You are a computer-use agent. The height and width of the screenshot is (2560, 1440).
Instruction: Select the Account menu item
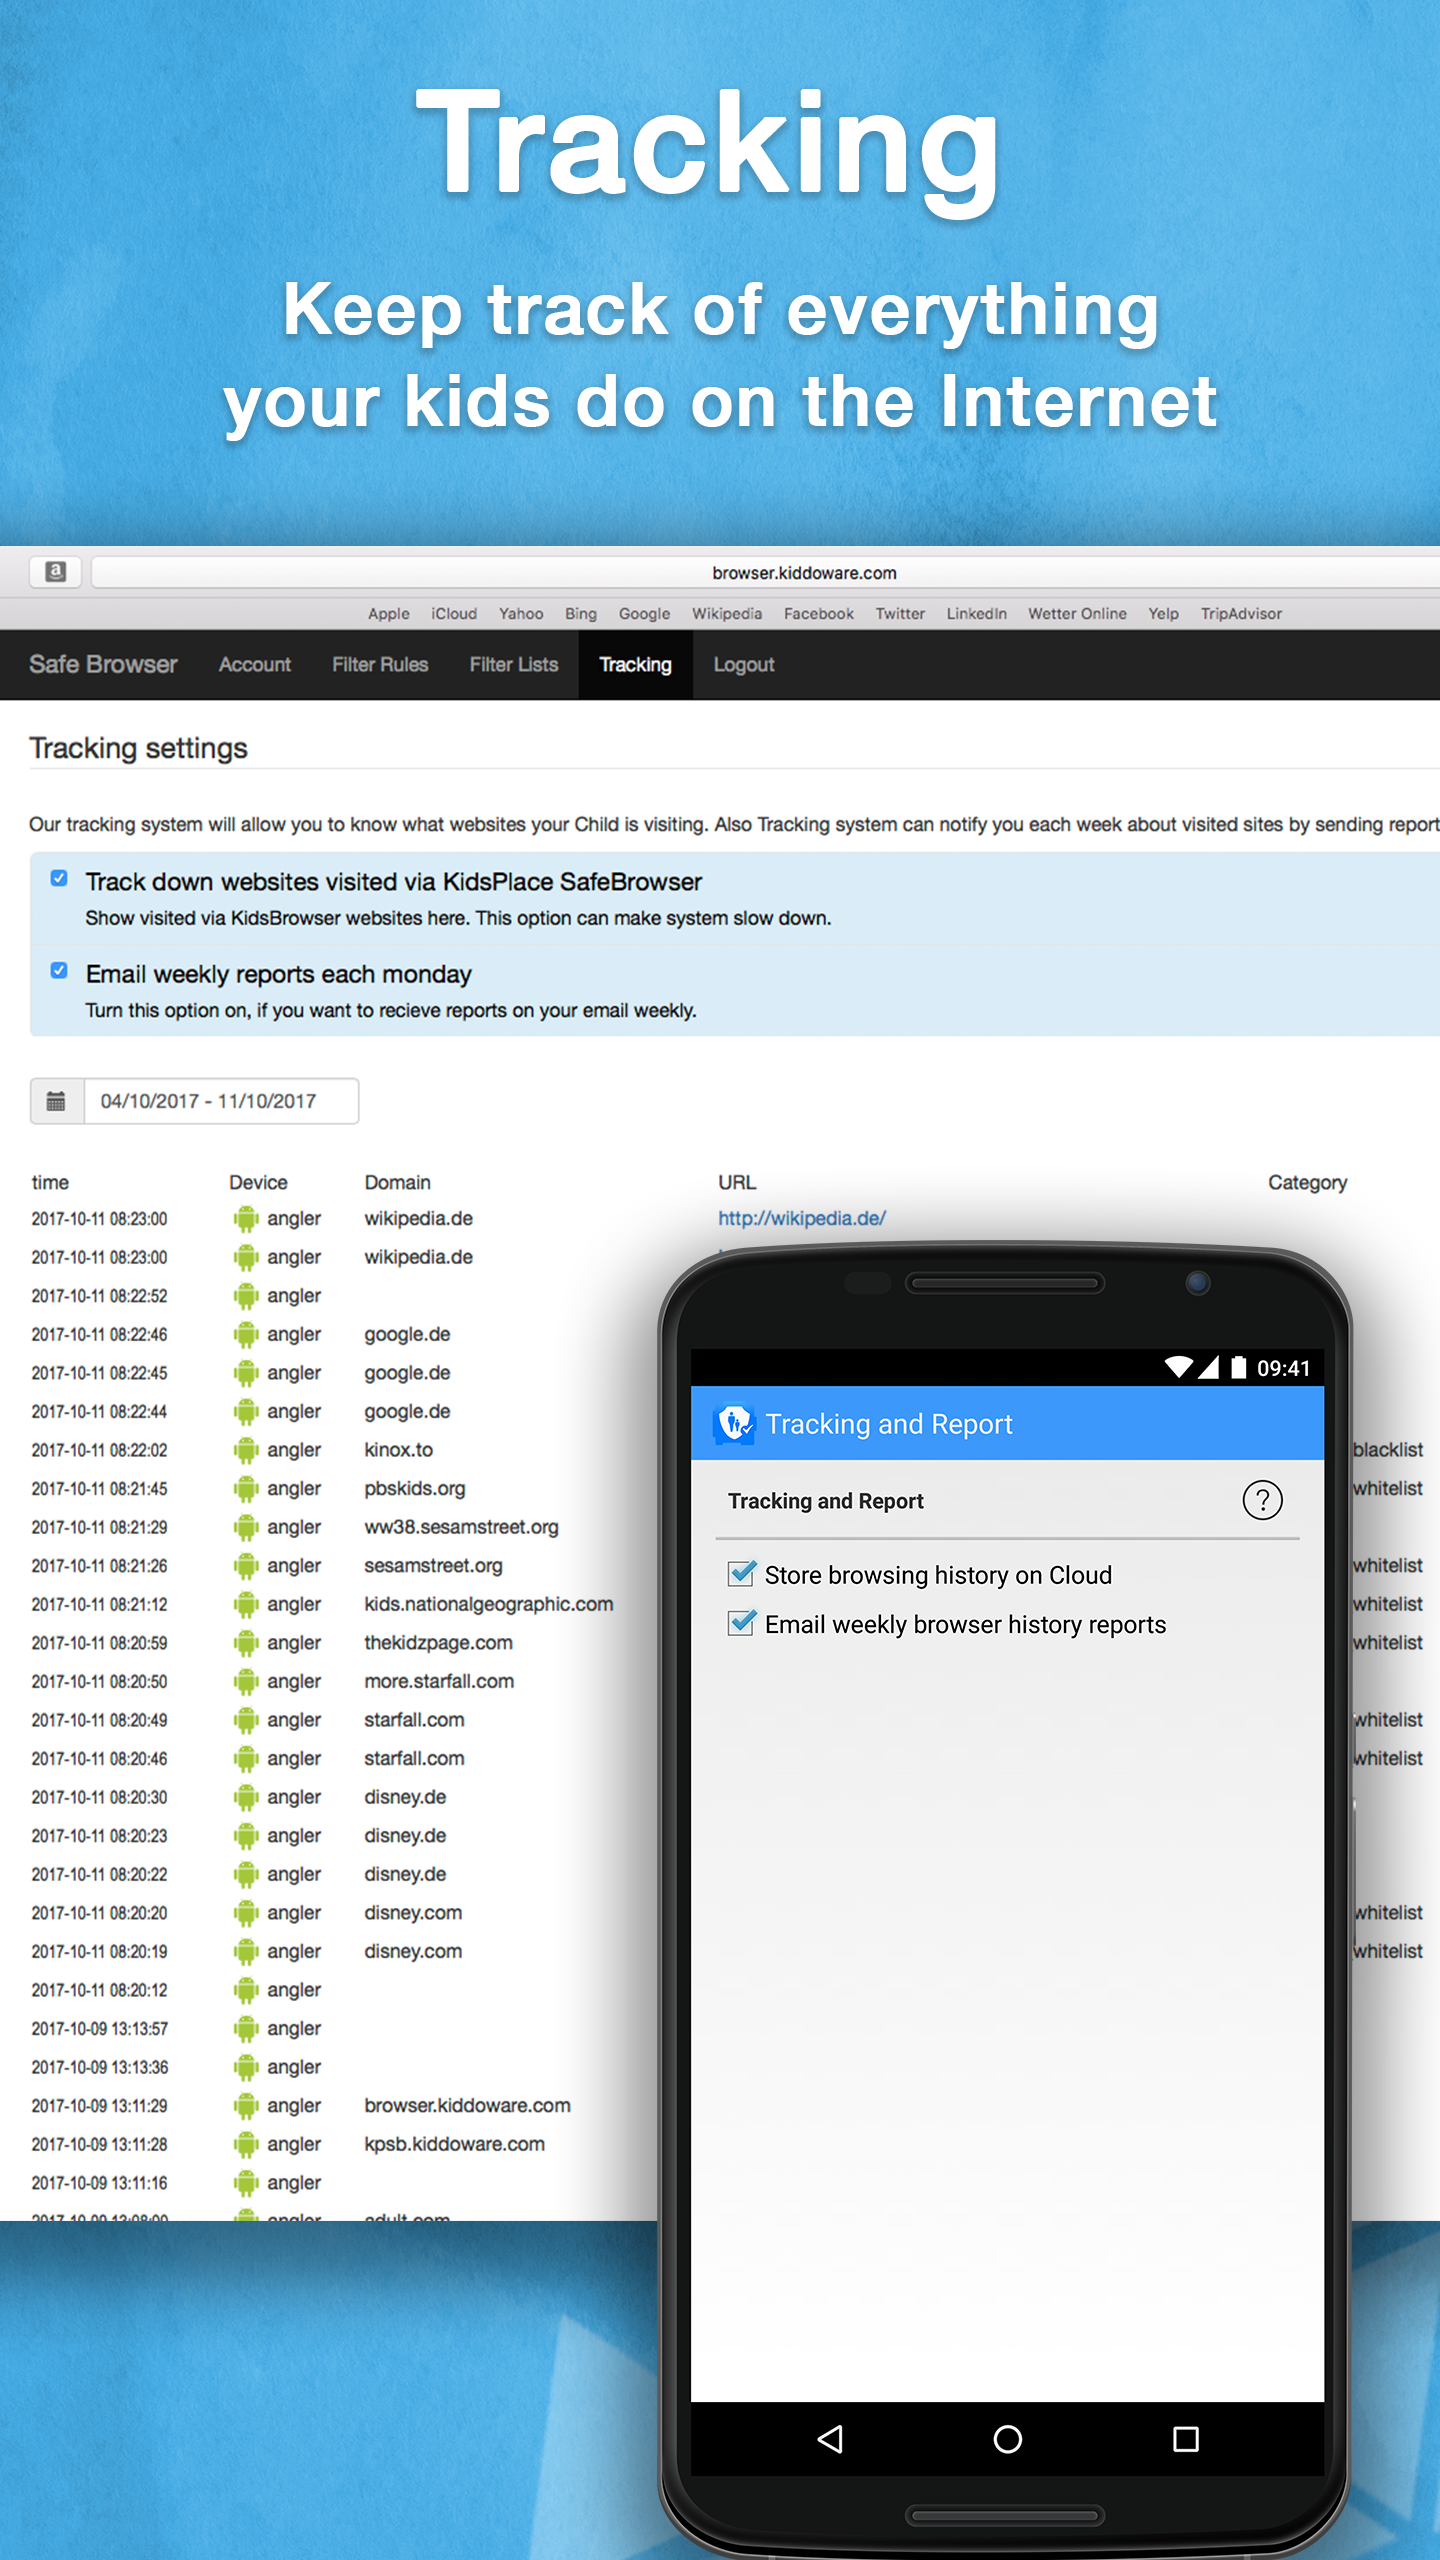(255, 665)
